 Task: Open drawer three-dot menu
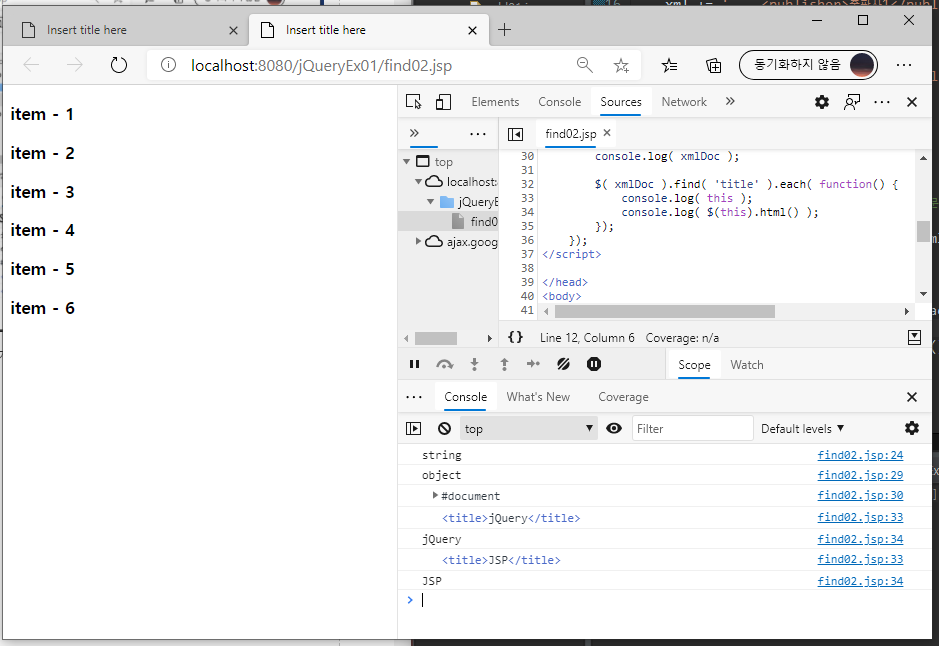(414, 397)
